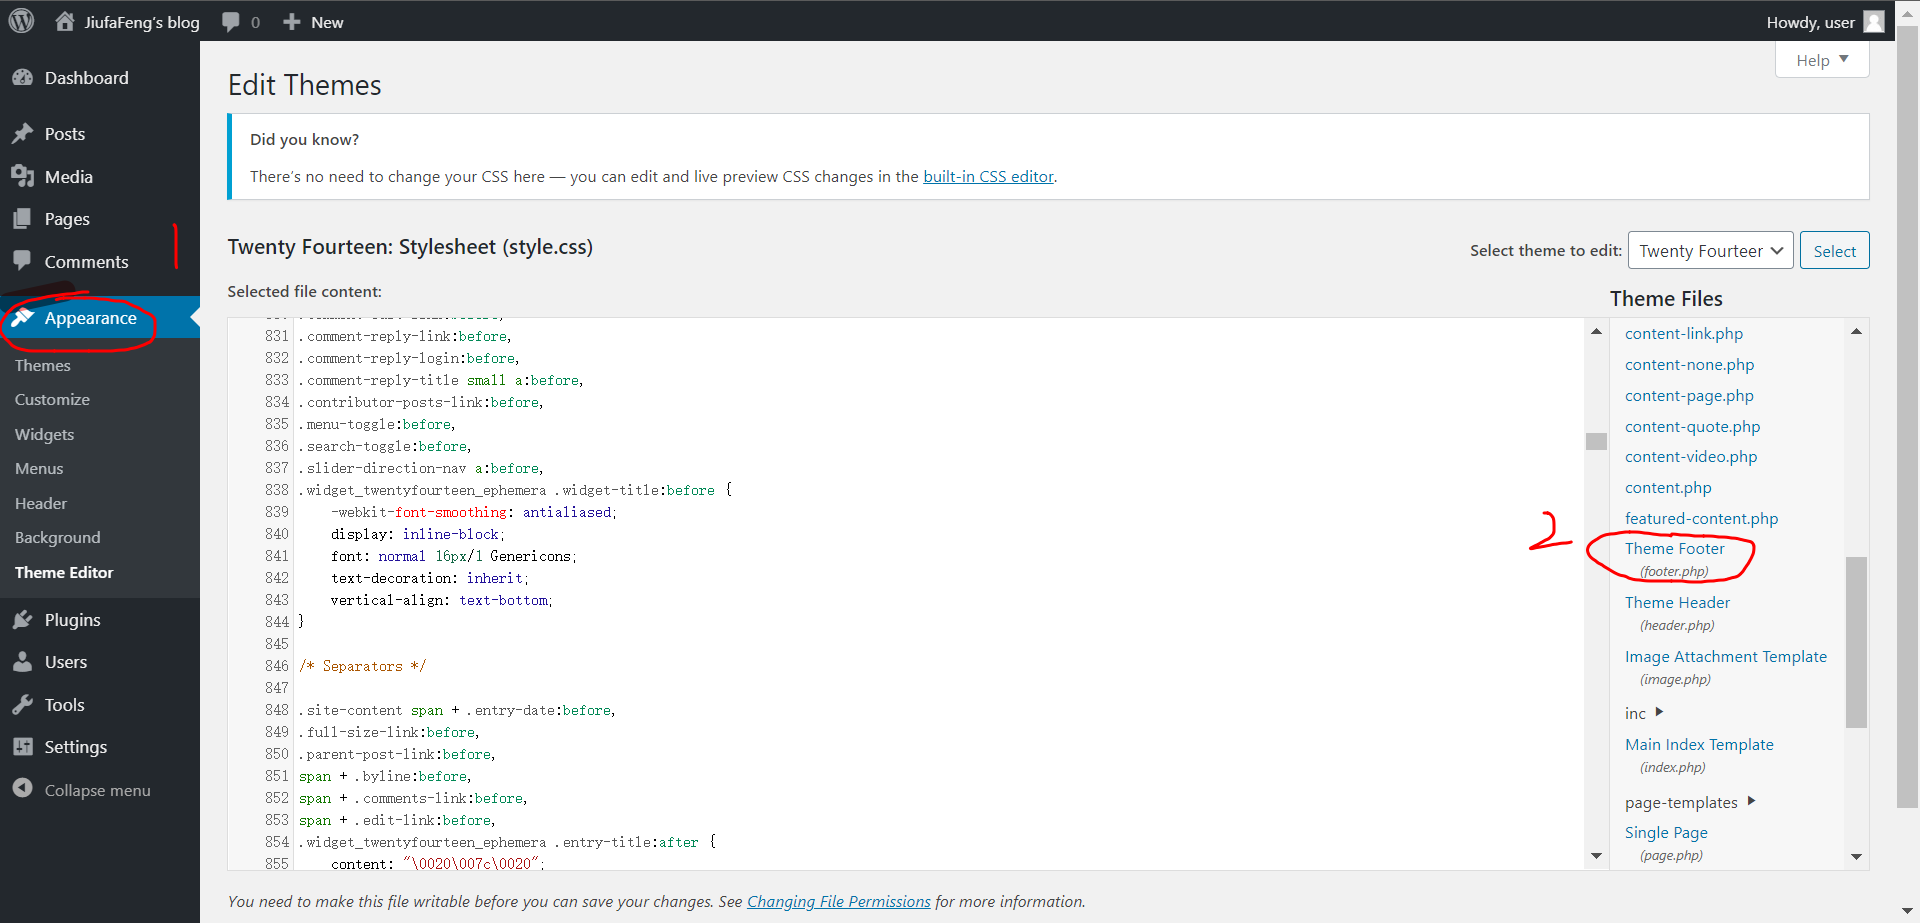Open content.php file

click(1668, 488)
